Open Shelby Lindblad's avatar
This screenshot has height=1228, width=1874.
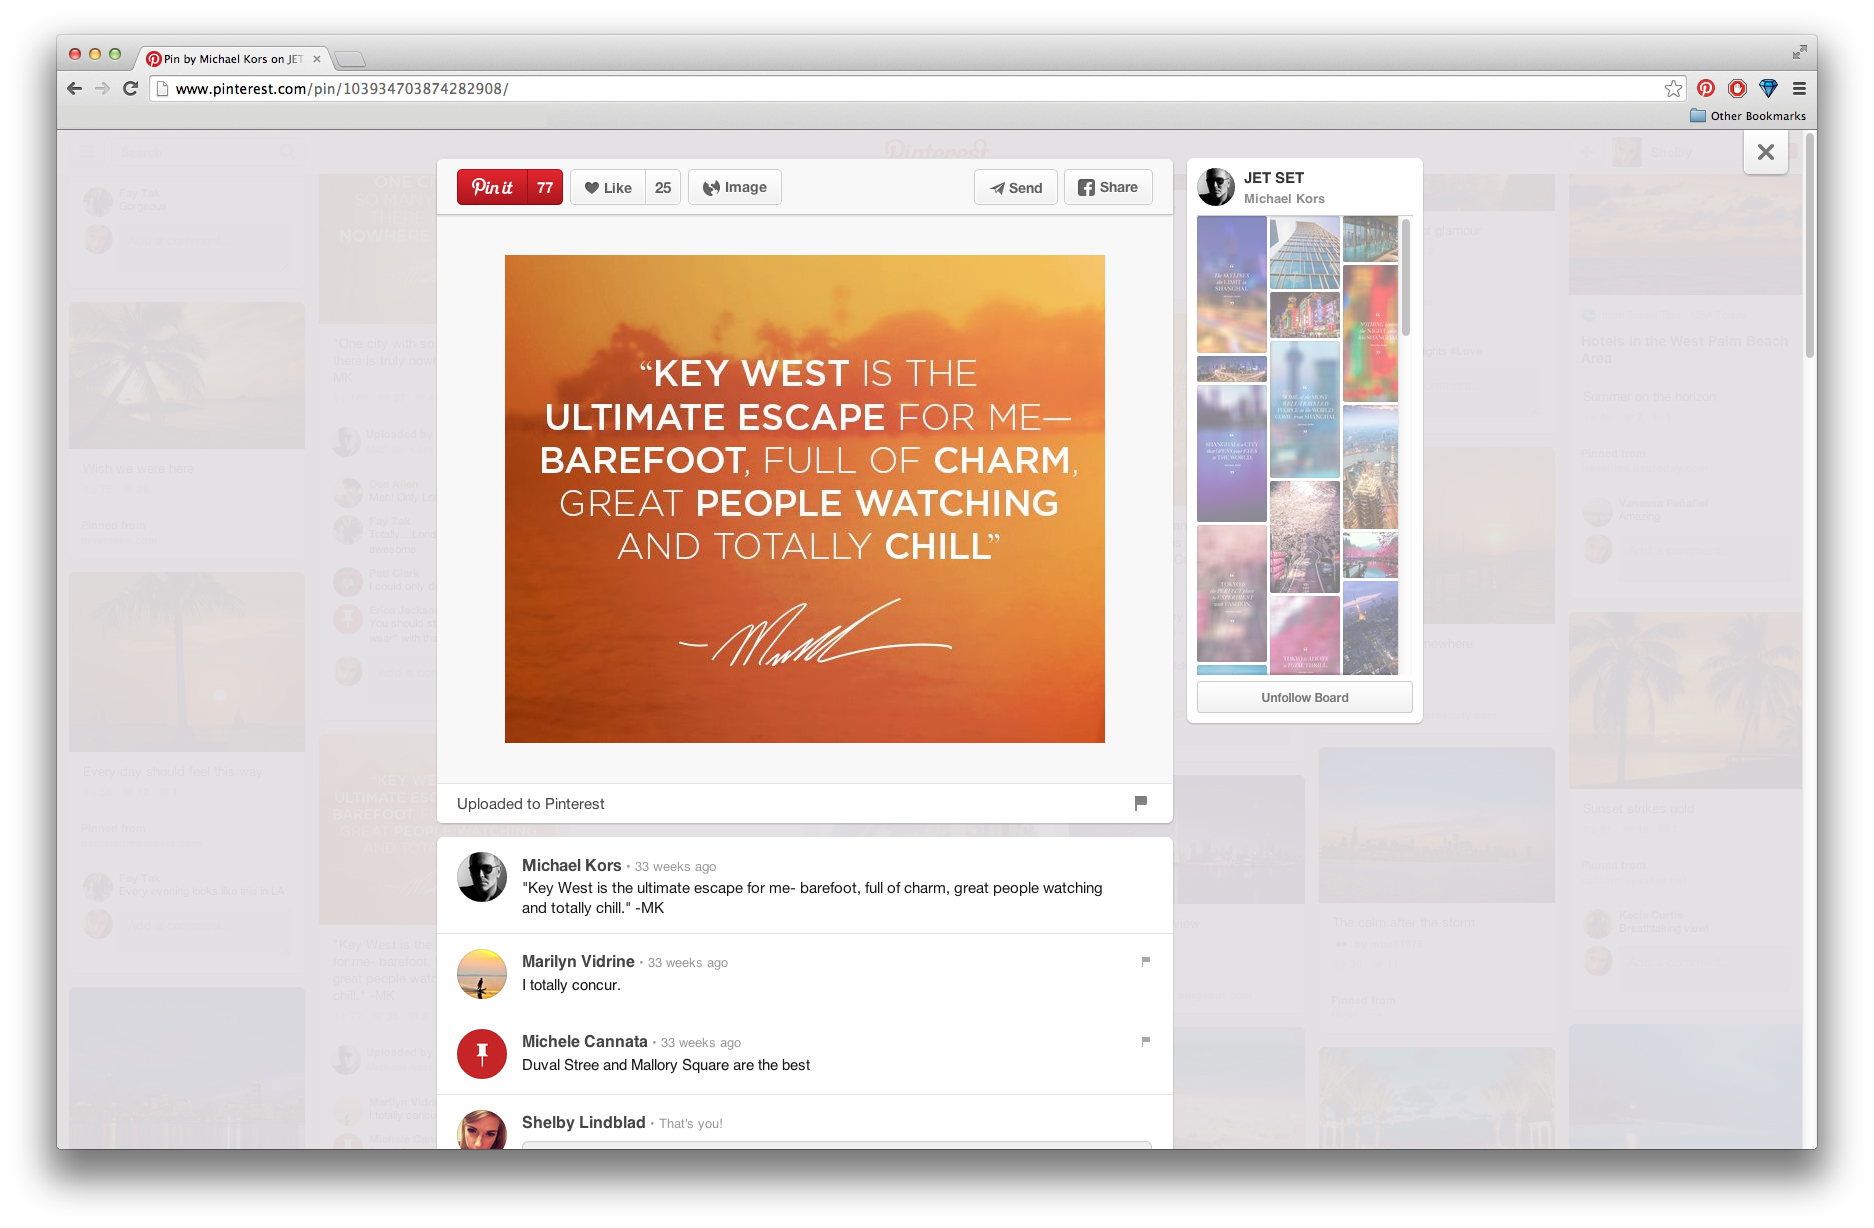pyautogui.click(x=482, y=1130)
